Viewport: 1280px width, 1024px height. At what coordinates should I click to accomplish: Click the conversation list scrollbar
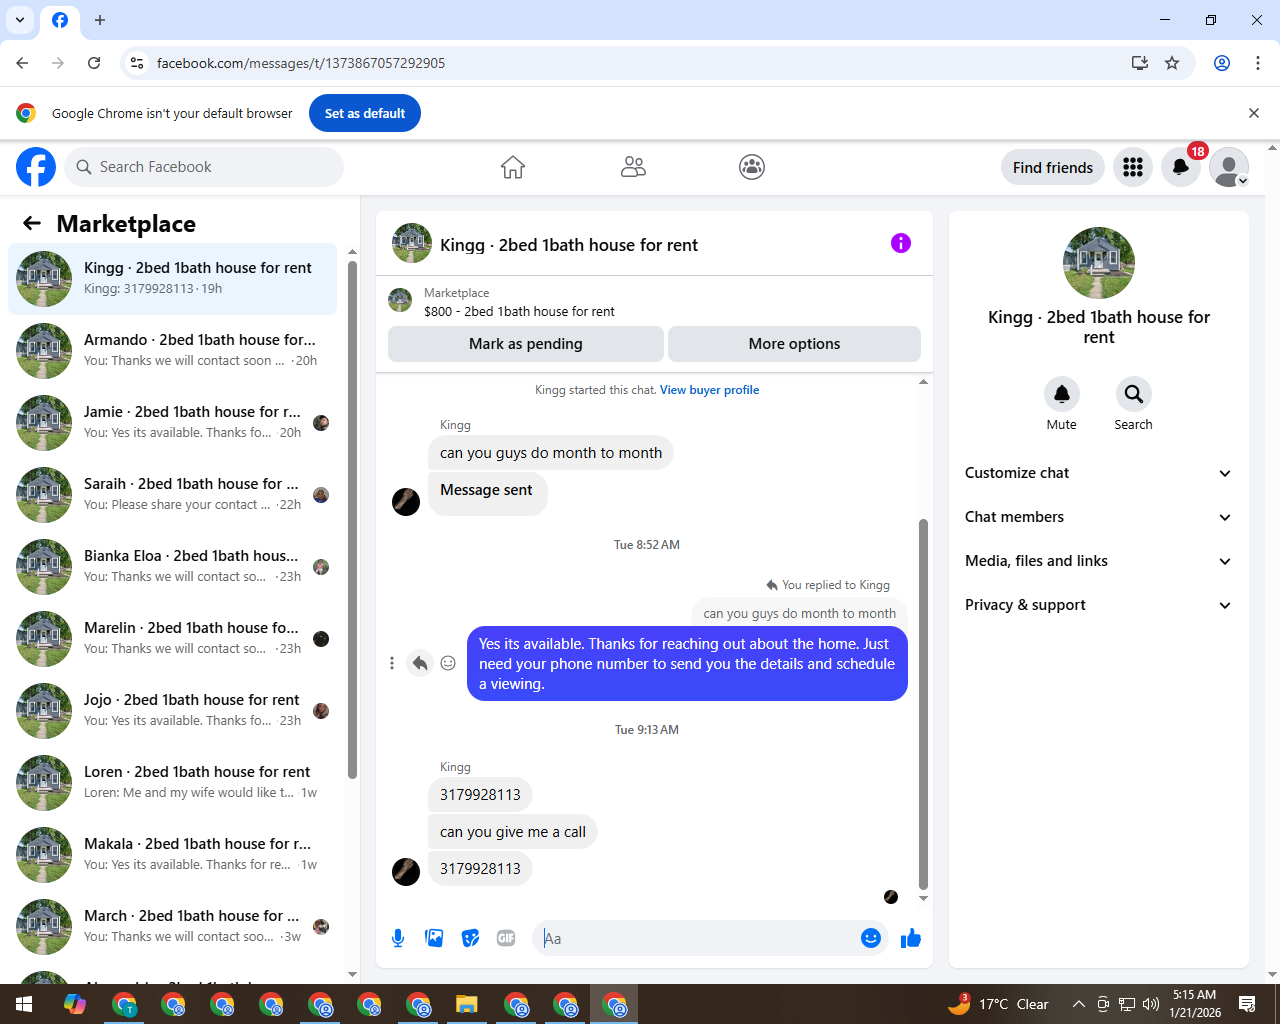point(352,519)
